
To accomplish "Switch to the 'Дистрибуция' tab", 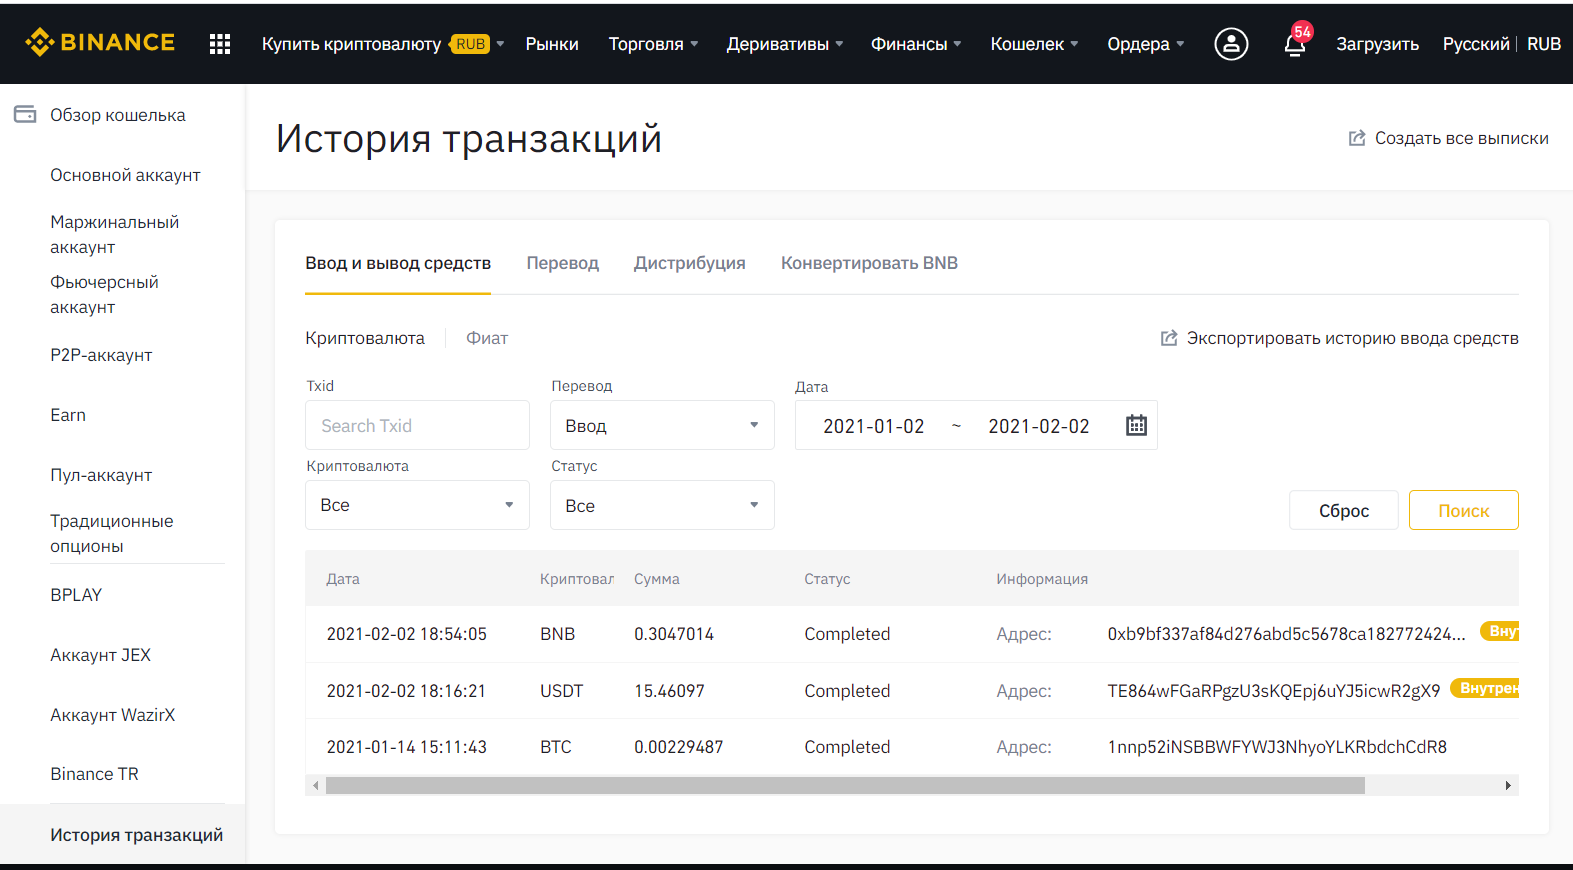I will (x=690, y=263).
